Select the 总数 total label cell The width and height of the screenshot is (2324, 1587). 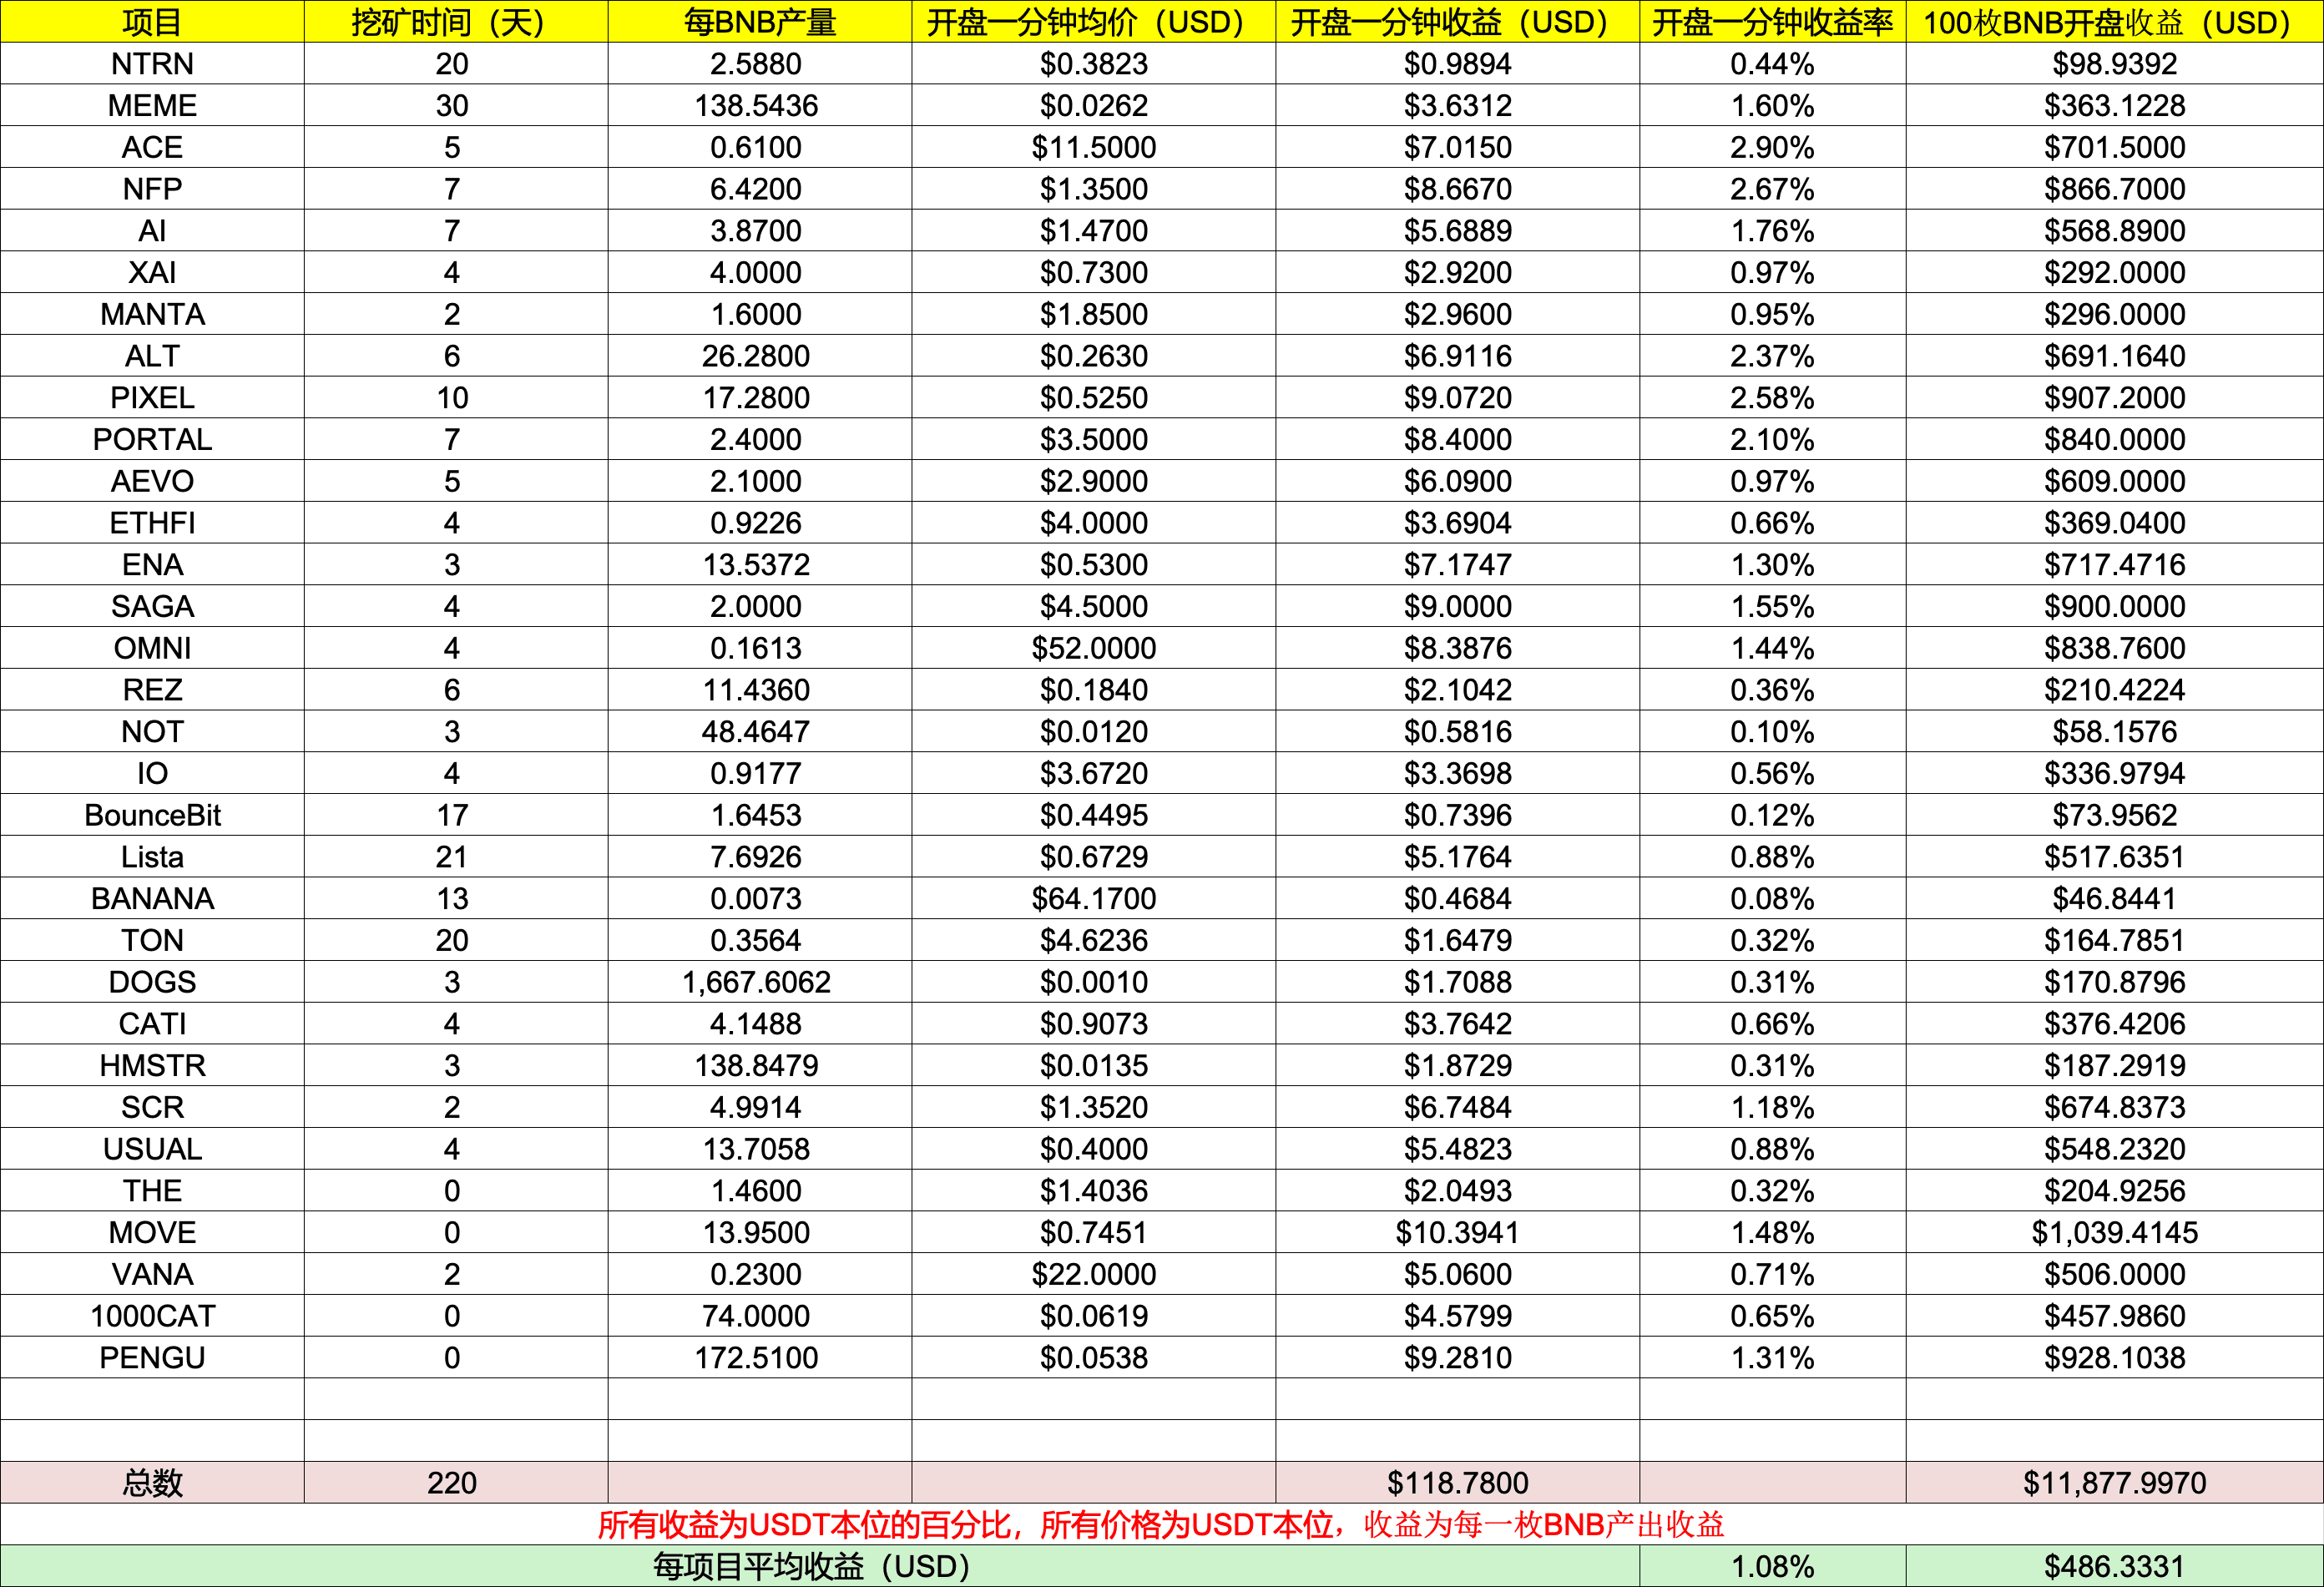tap(152, 1483)
